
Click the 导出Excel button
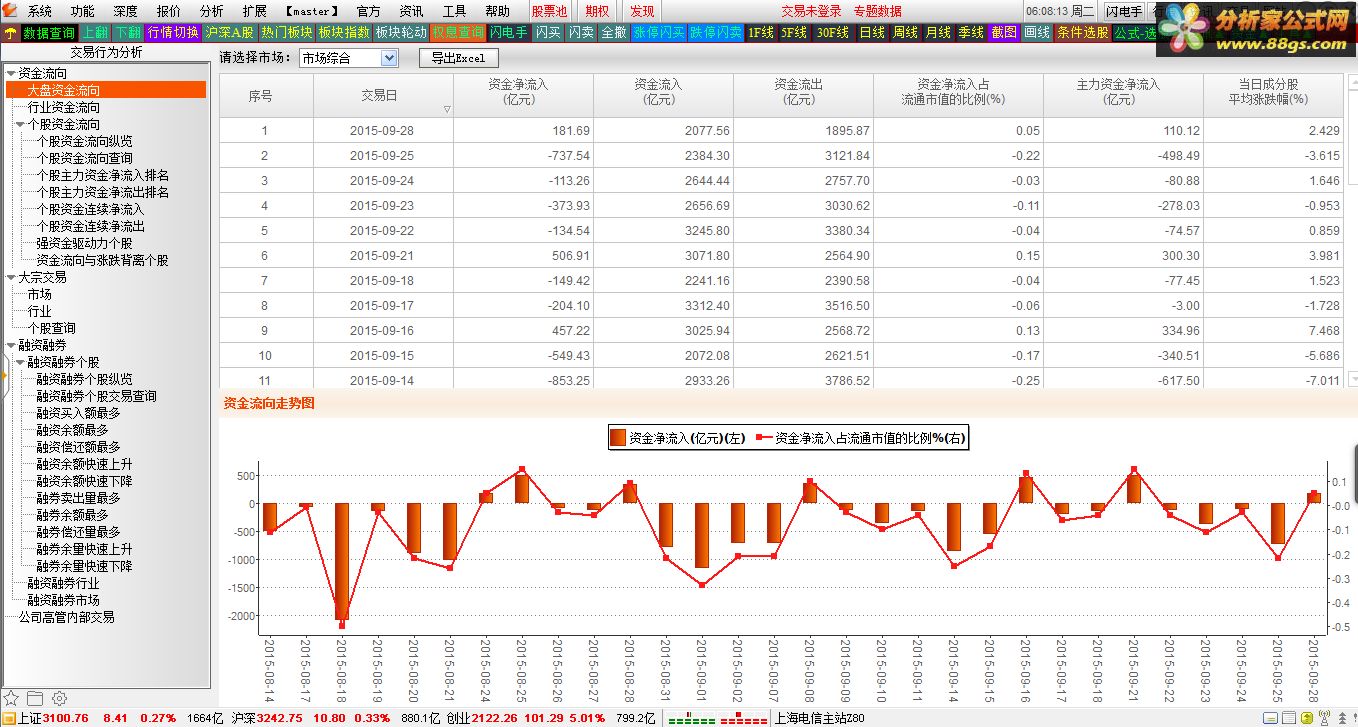[x=458, y=58]
